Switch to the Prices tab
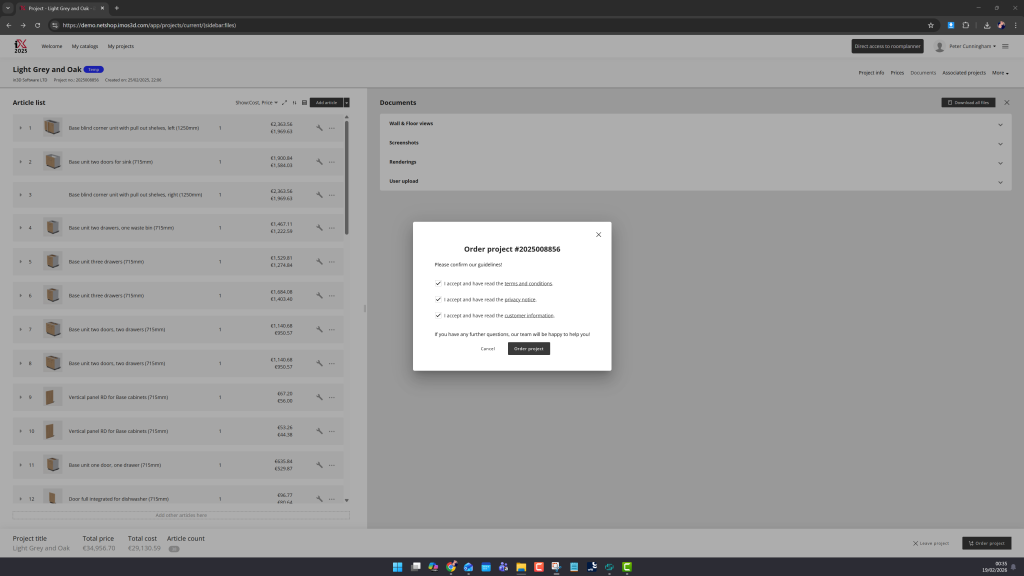 (x=897, y=73)
